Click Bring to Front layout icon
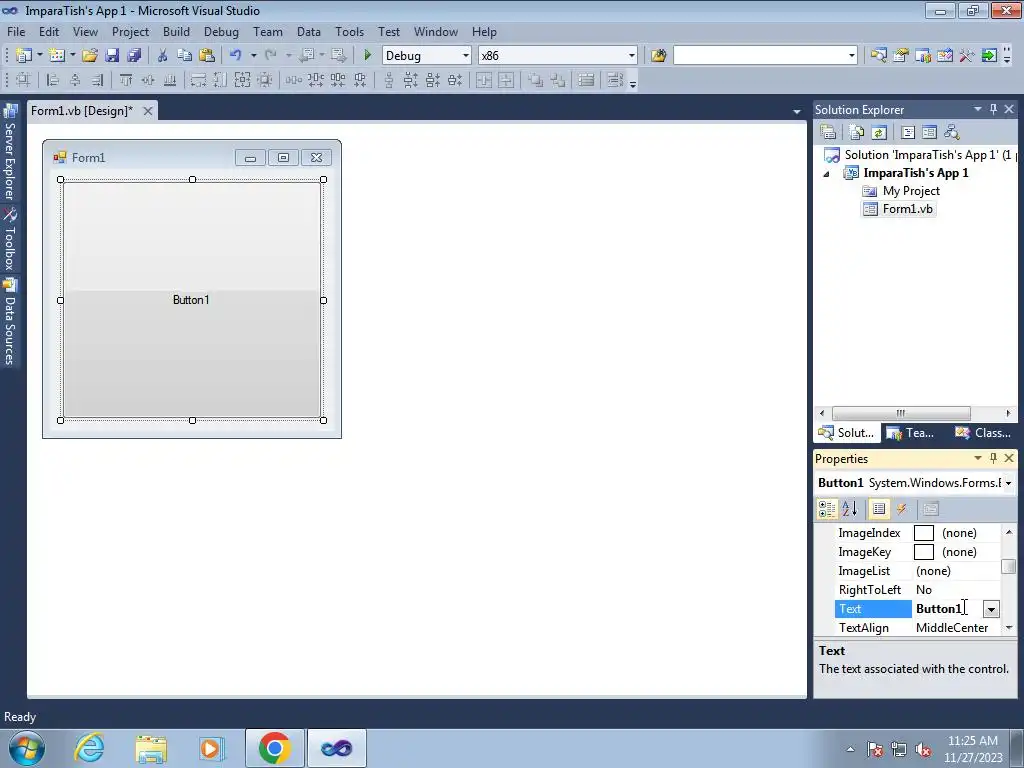The height and width of the screenshot is (768, 1024). tap(536, 80)
